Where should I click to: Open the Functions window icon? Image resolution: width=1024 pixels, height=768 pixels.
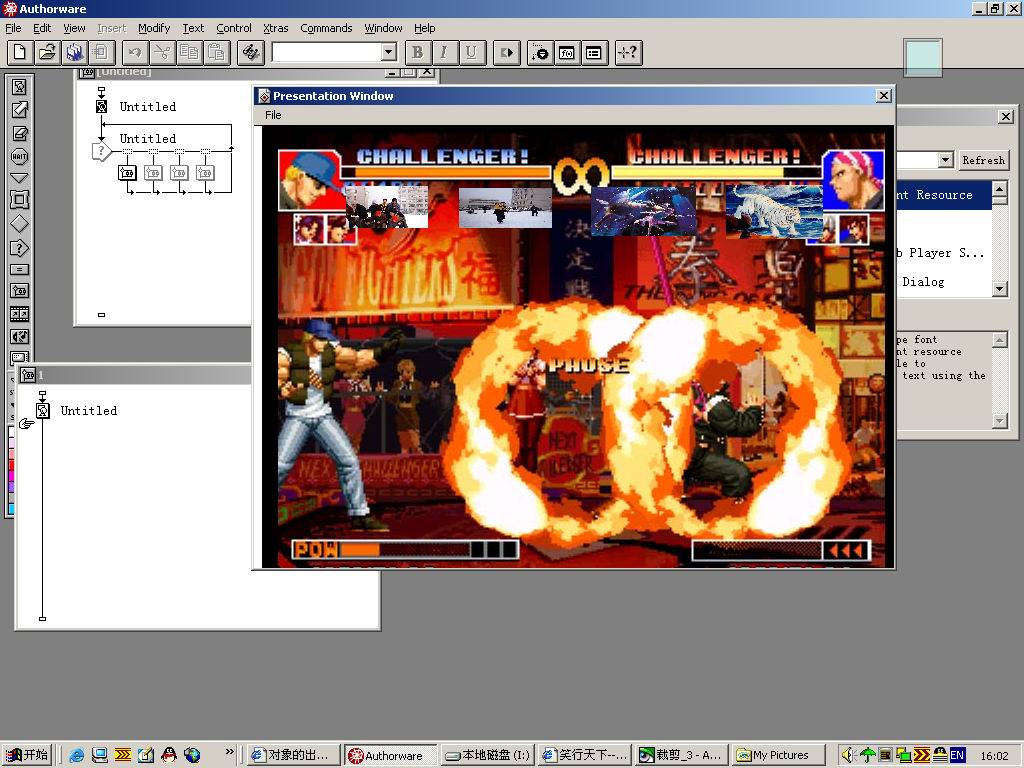click(x=567, y=52)
